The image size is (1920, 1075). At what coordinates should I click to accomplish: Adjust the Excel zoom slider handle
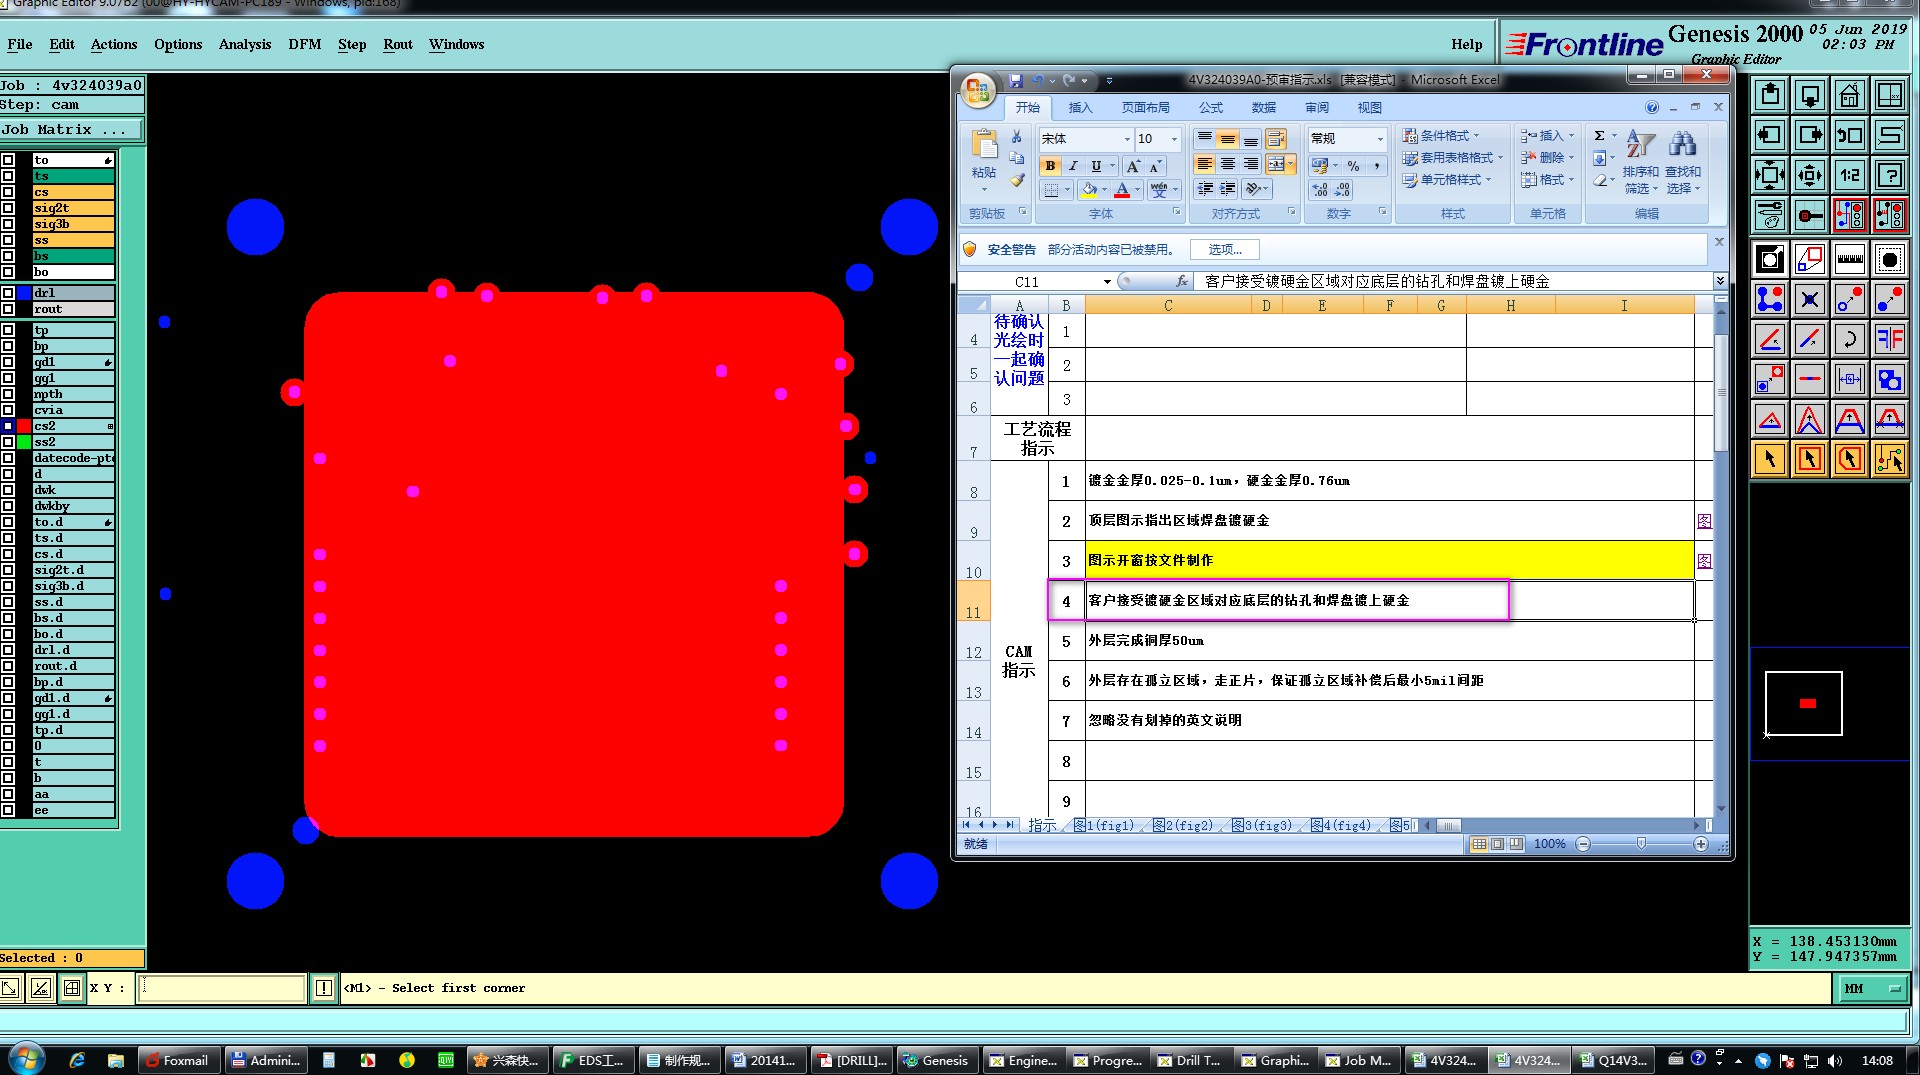click(x=1641, y=844)
